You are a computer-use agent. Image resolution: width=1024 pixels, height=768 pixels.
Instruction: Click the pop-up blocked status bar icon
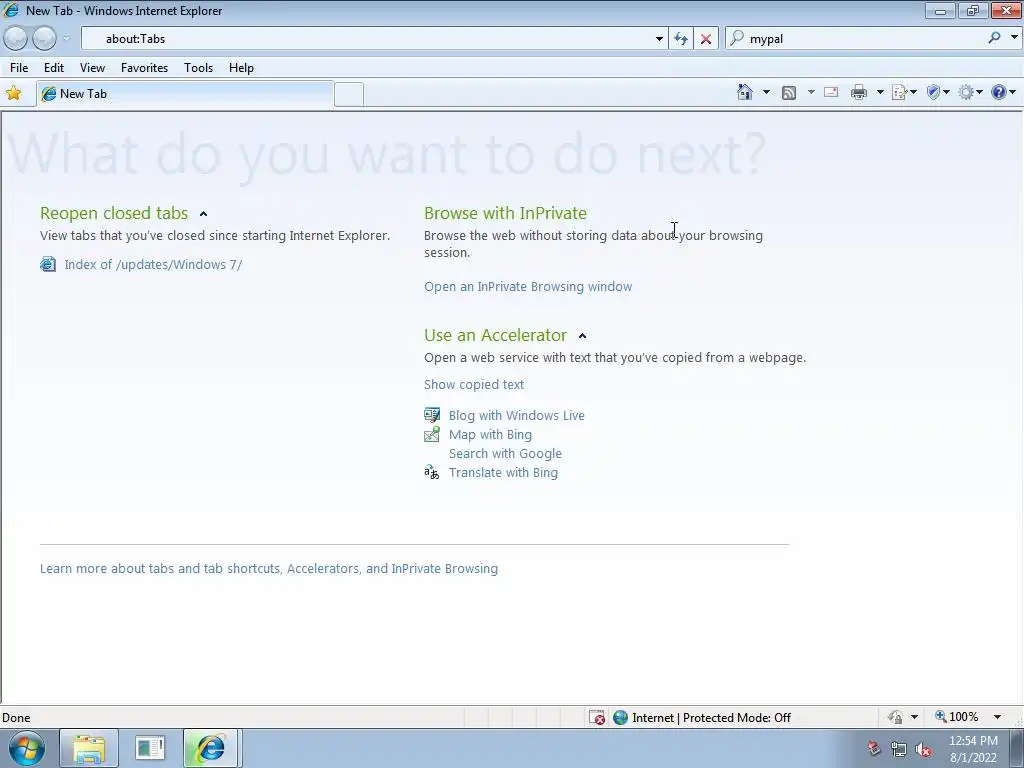coord(597,718)
